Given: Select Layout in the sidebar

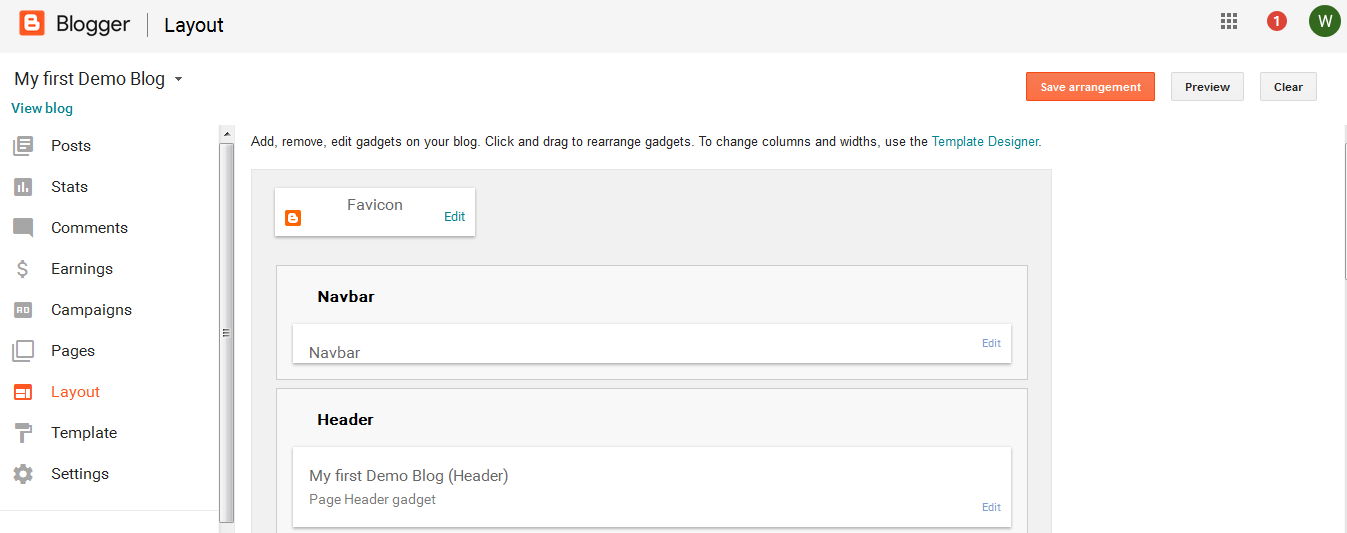Looking at the screenshot, I should coord(76,392).
